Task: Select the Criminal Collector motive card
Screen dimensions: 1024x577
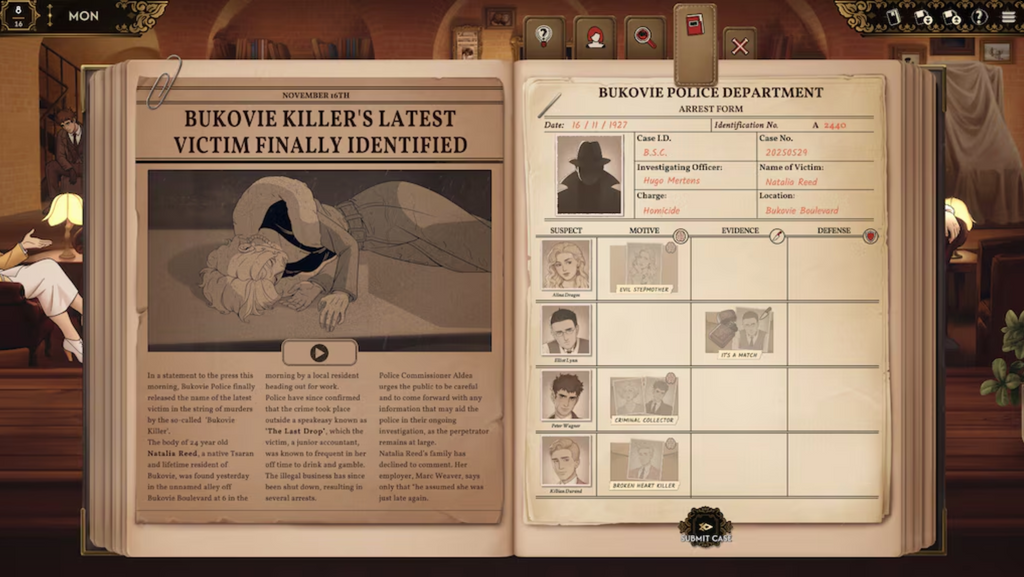Action: coord(644,400)
